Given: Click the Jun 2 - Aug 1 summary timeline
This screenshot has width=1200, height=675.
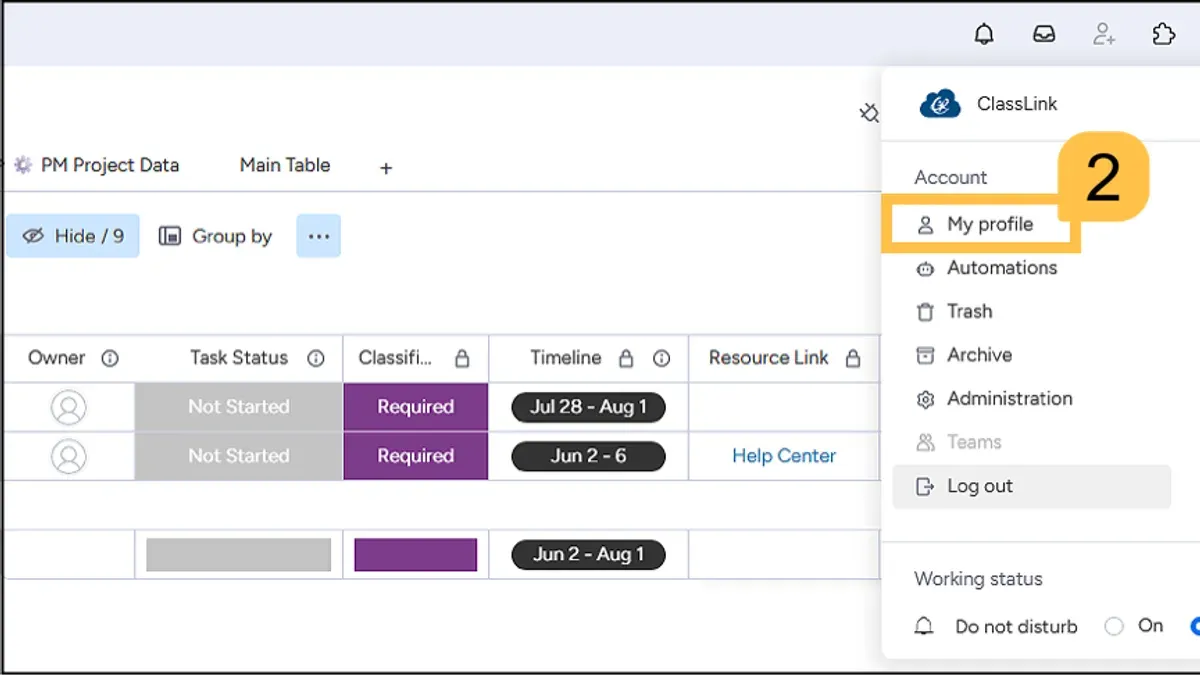Looking at the screenshot, I should click(588, 554).
